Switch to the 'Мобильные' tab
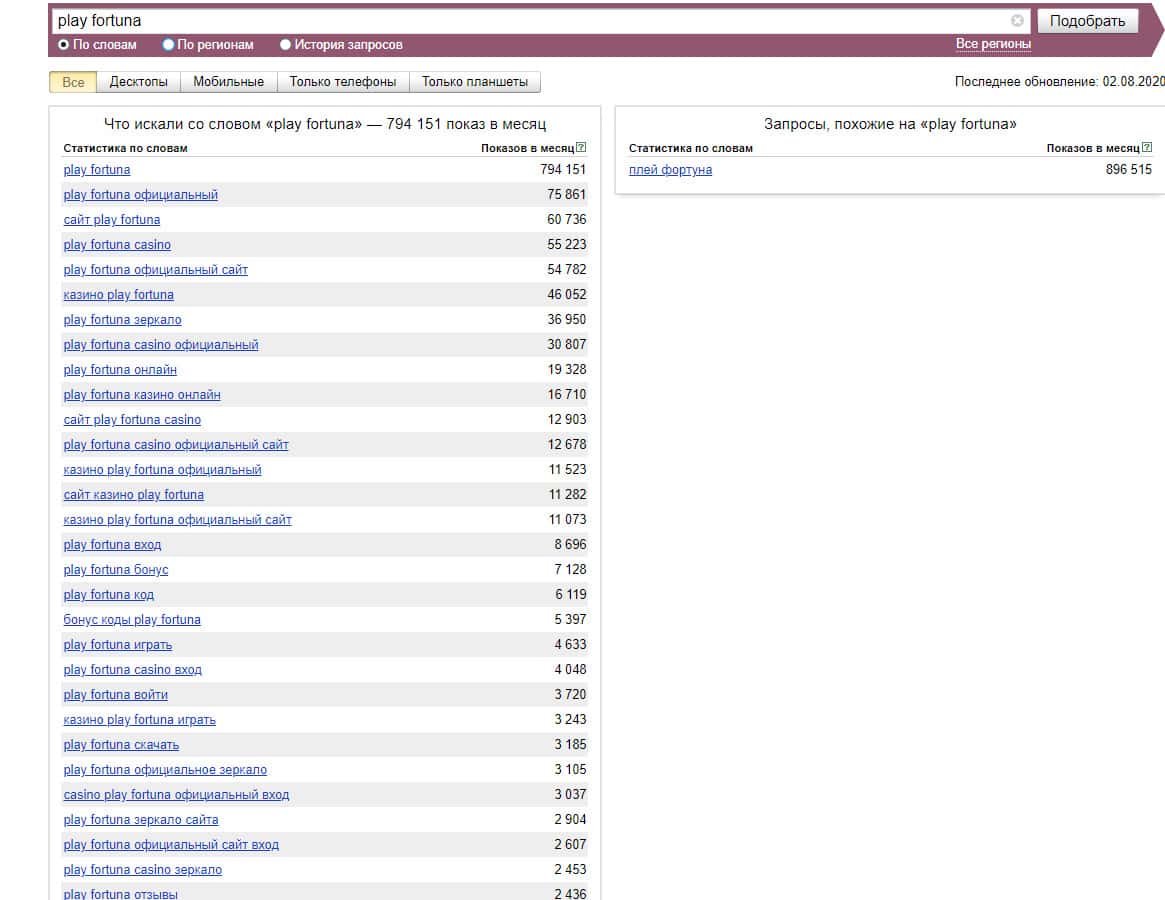 228,82
